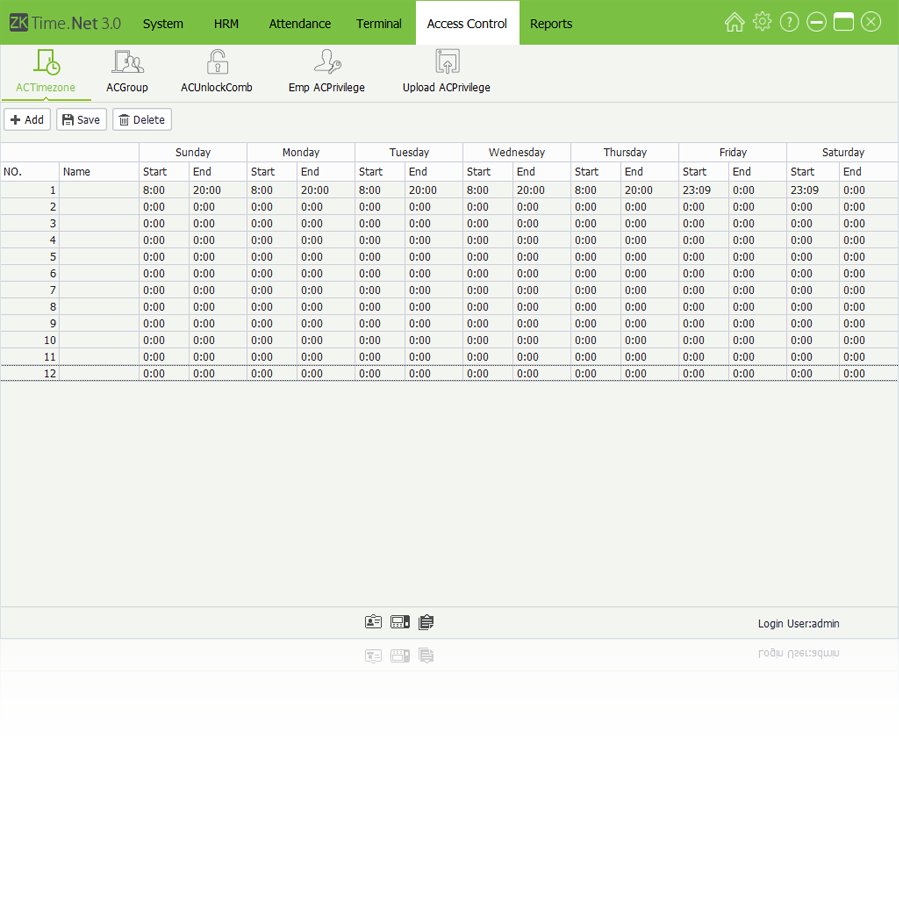899x900 pixels.
Task: Click terminal device icon in upper status bar
Action: 400,622
